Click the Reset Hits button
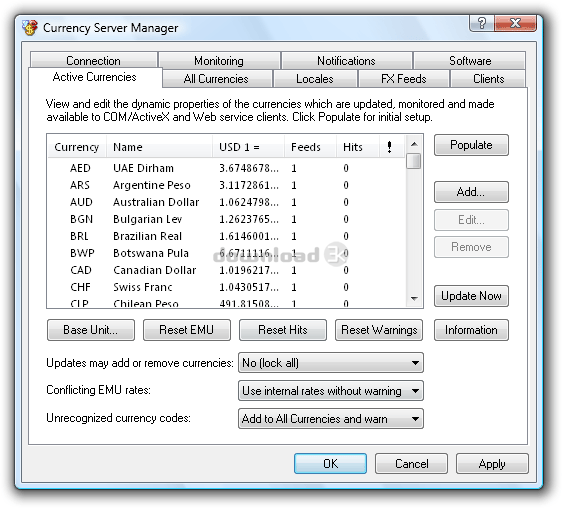The image size is (562, 508). click(283, 330)
